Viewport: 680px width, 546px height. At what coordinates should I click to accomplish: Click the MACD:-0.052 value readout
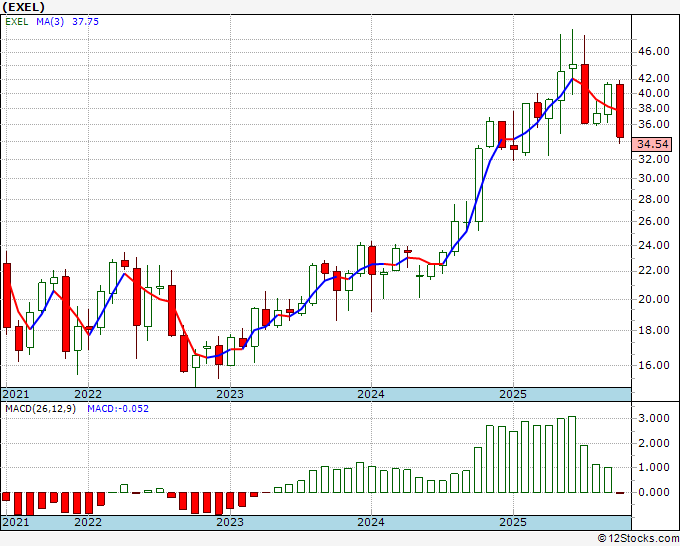click(x=118, y=409)
